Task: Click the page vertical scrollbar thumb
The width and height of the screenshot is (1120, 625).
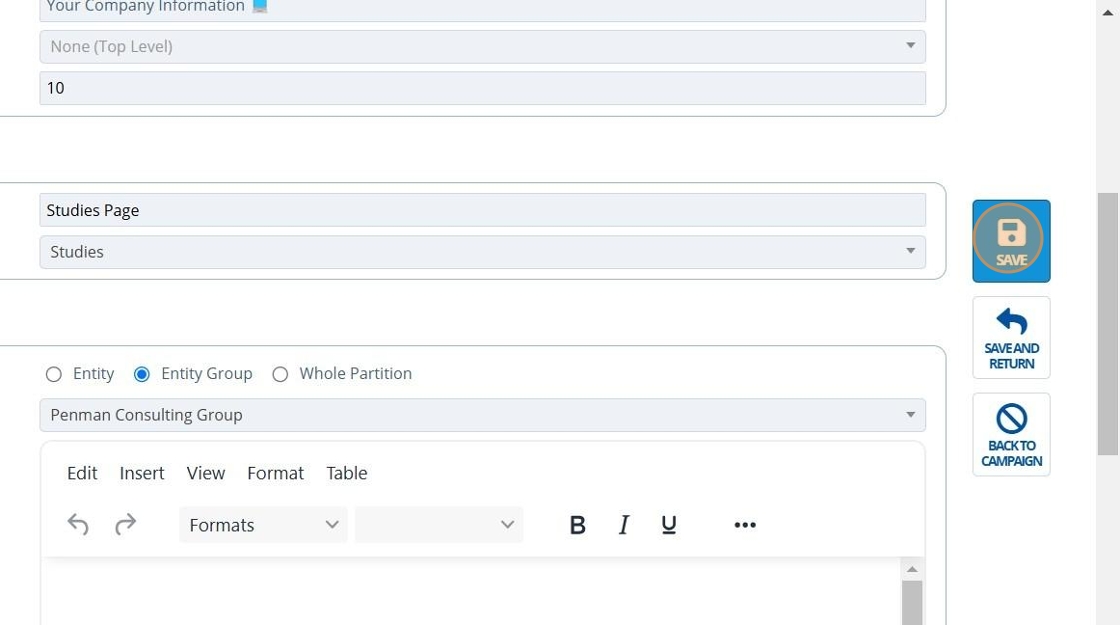Action: pos(1107,320)
